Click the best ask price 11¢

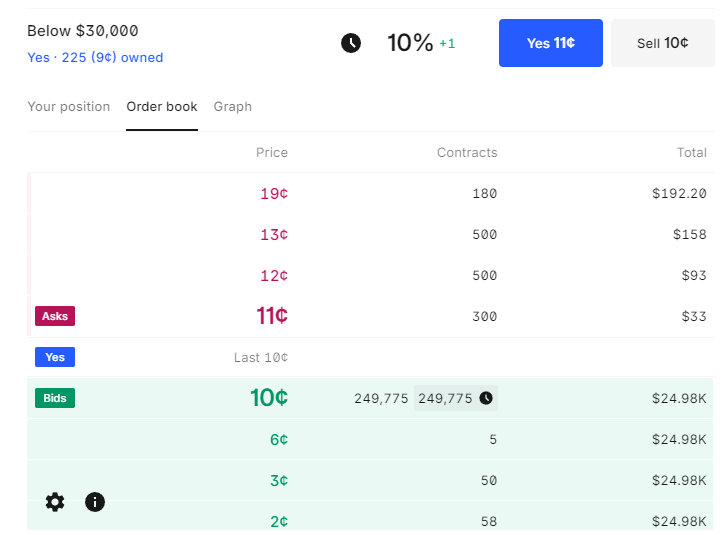[x=272, y=316]
